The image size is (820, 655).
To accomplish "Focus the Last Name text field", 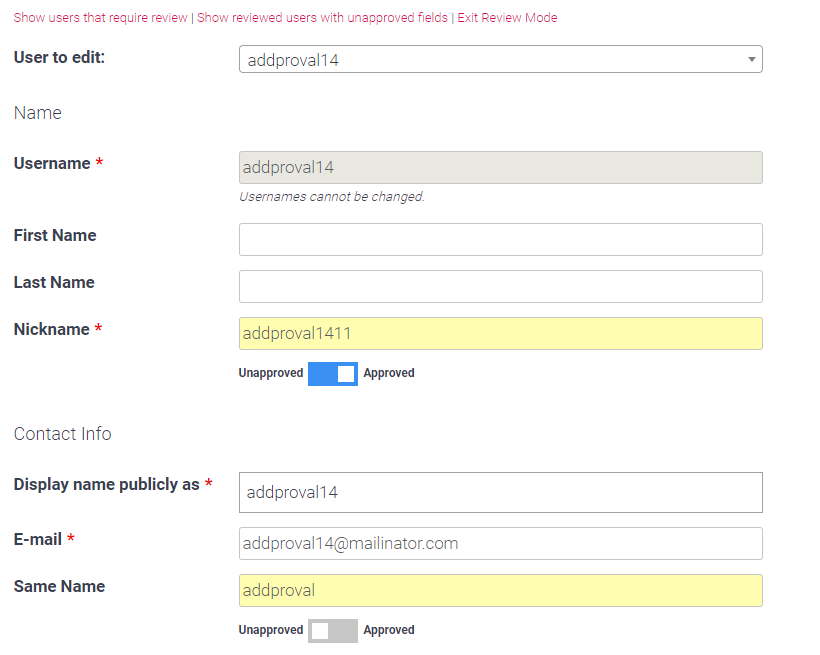I will 500,286.
